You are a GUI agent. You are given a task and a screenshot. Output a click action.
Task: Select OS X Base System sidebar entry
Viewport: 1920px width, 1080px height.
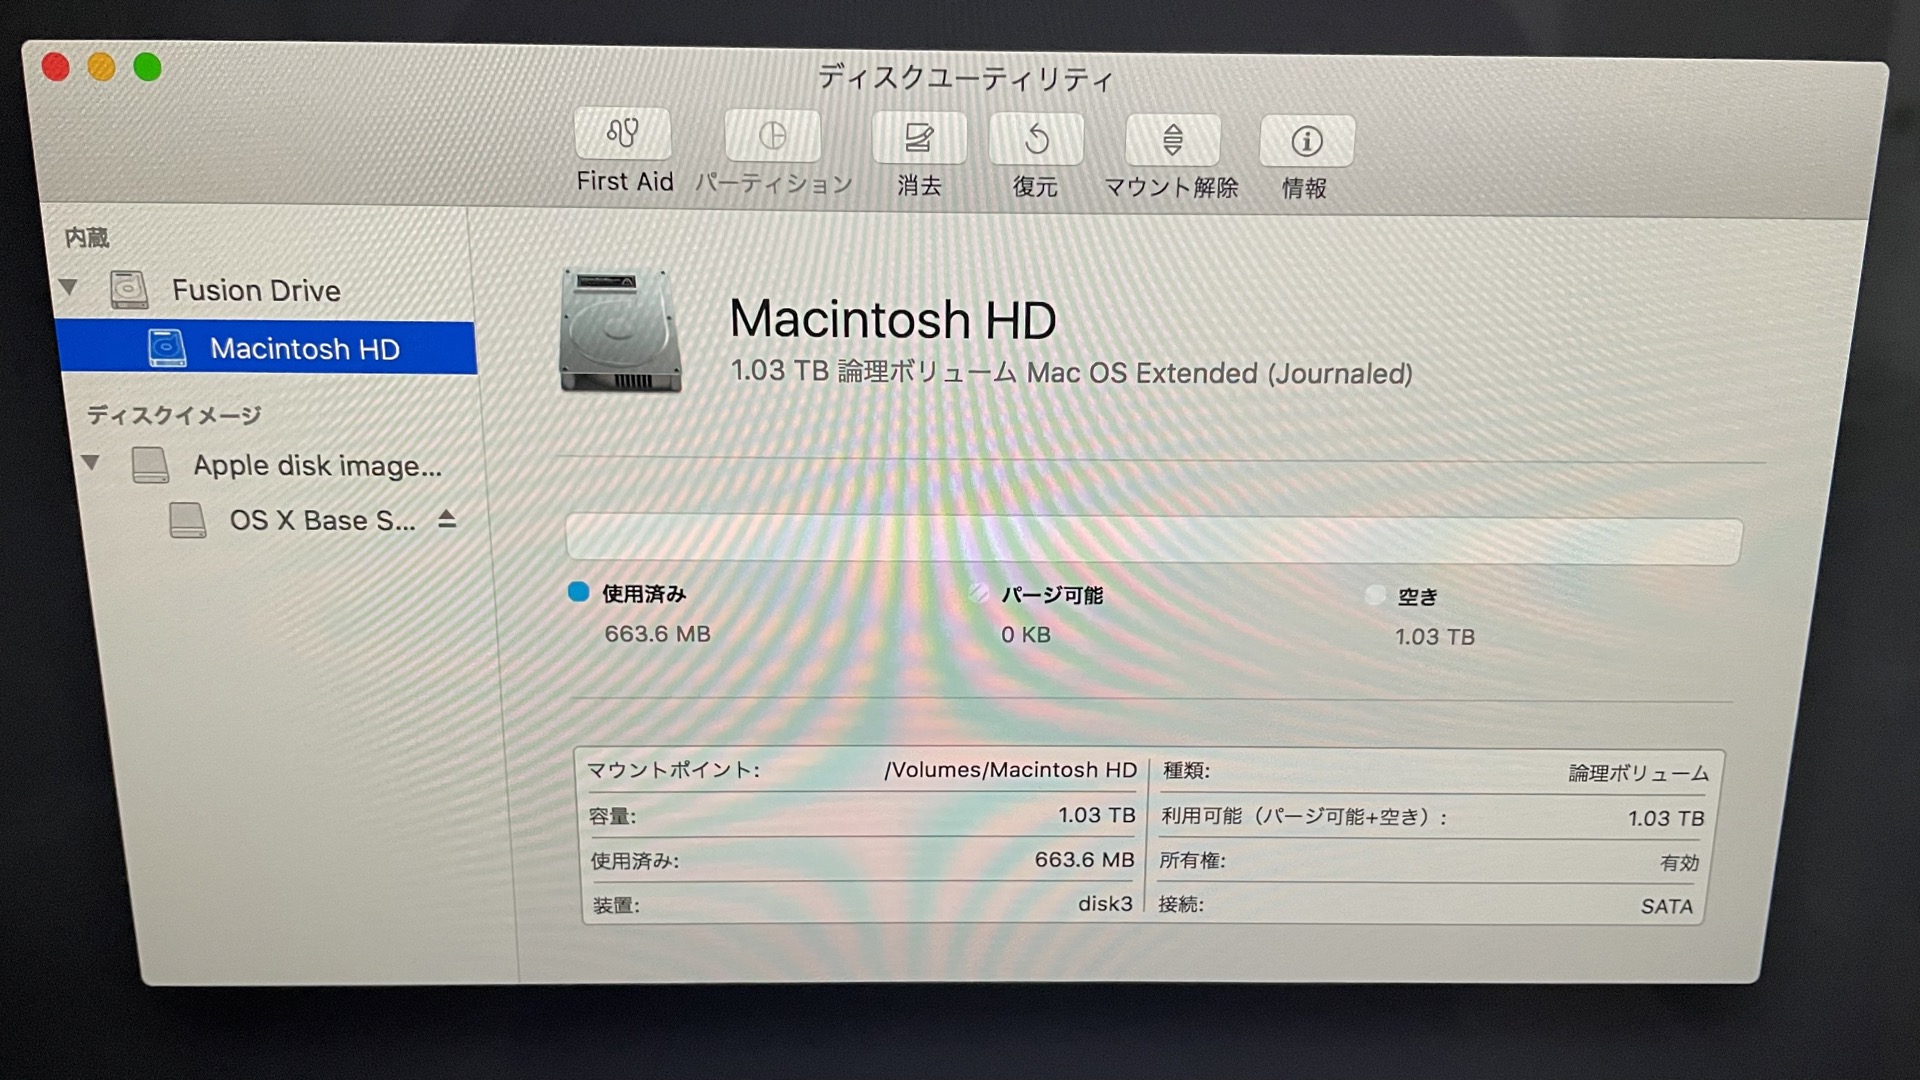point(322,521)
